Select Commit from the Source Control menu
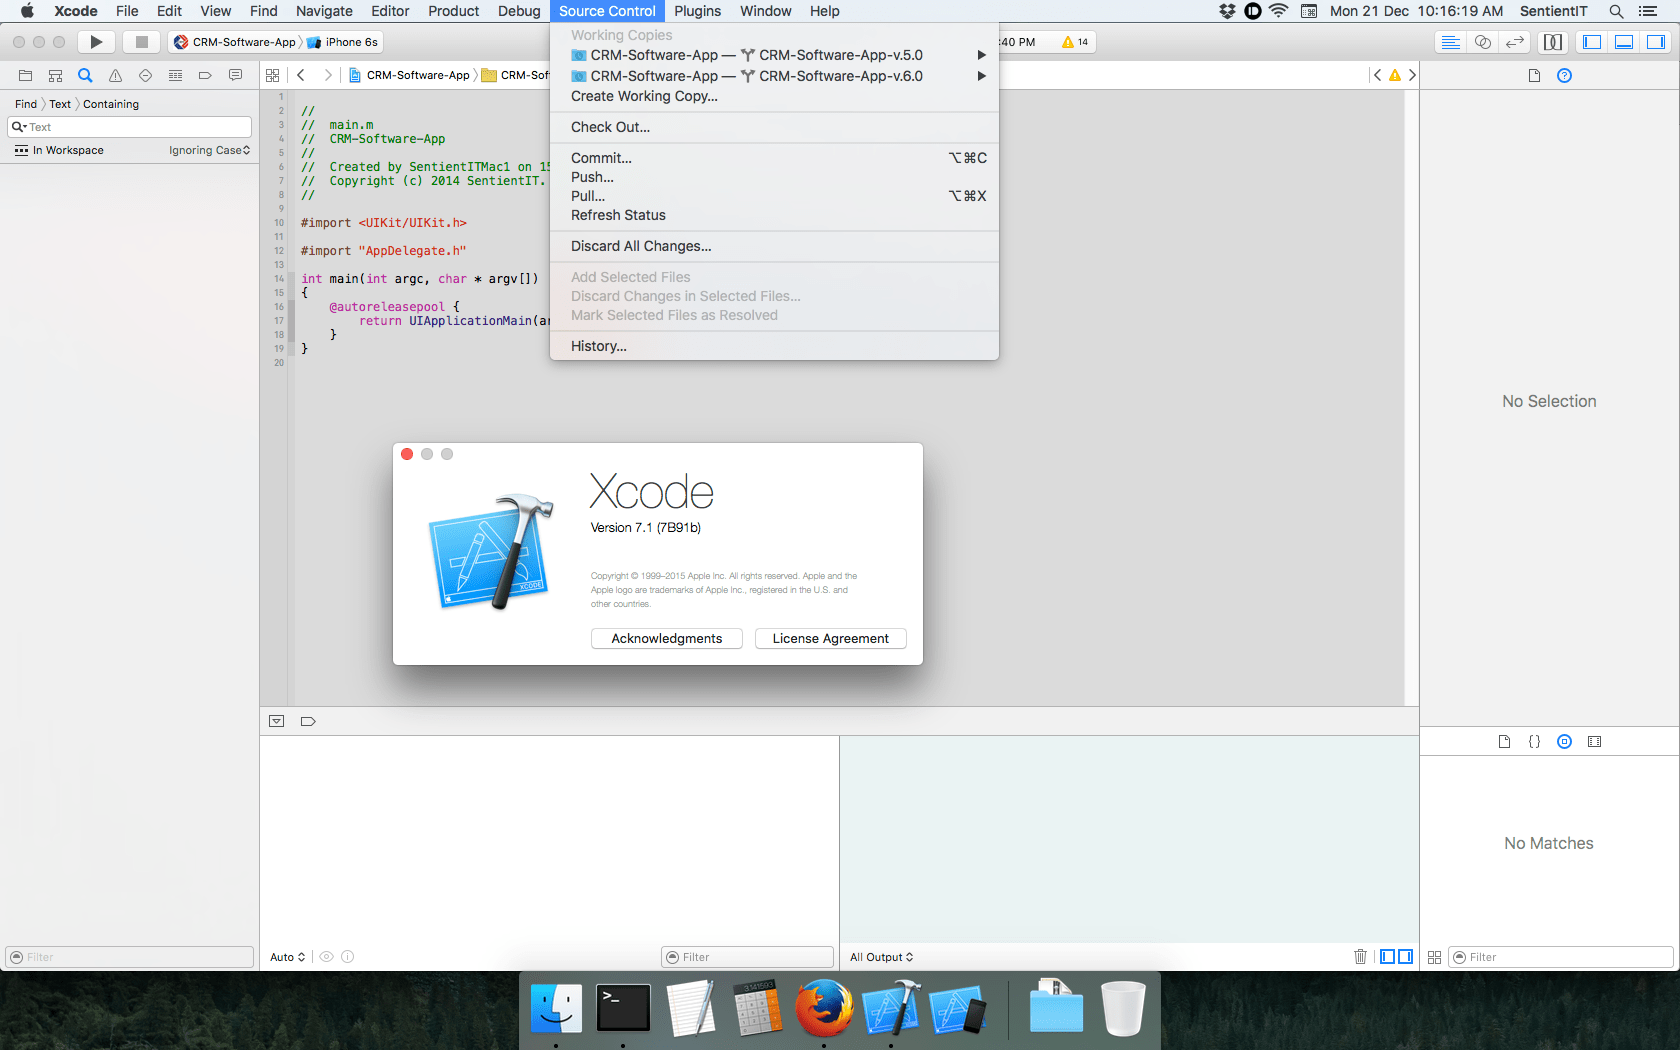 click(x=601, y=157)
